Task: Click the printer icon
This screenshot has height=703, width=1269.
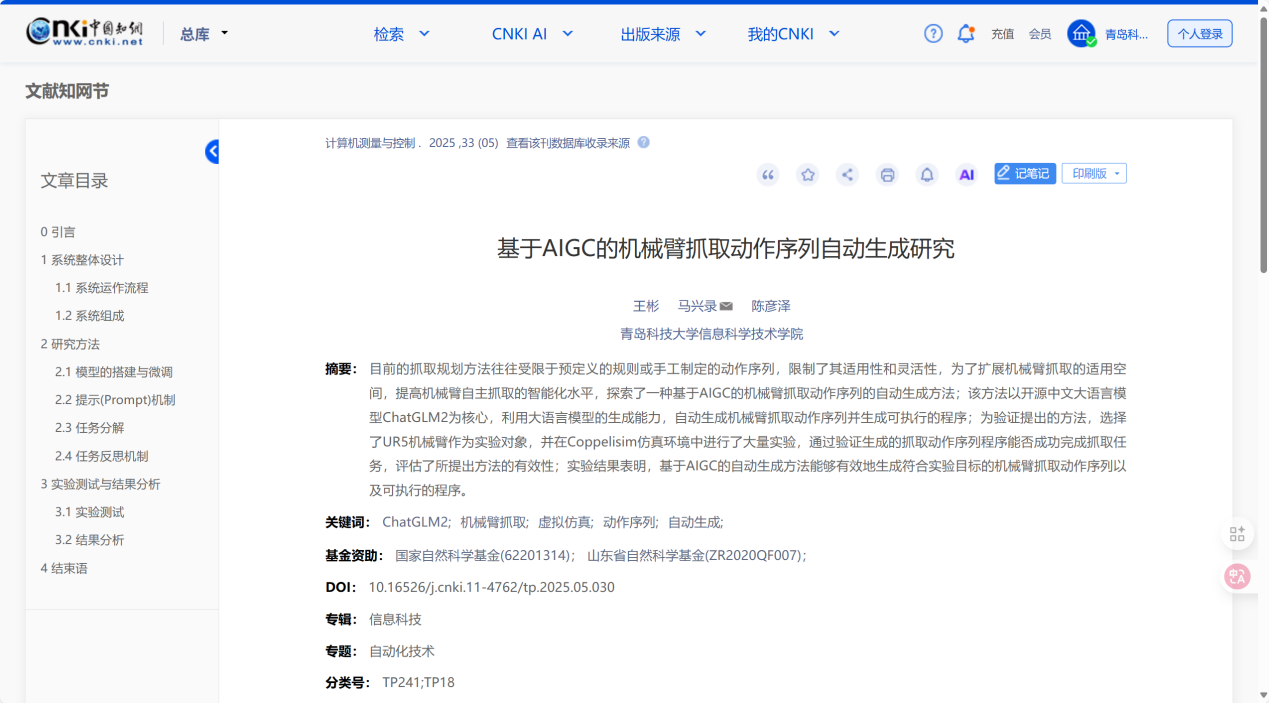Action: coord(887,175)
